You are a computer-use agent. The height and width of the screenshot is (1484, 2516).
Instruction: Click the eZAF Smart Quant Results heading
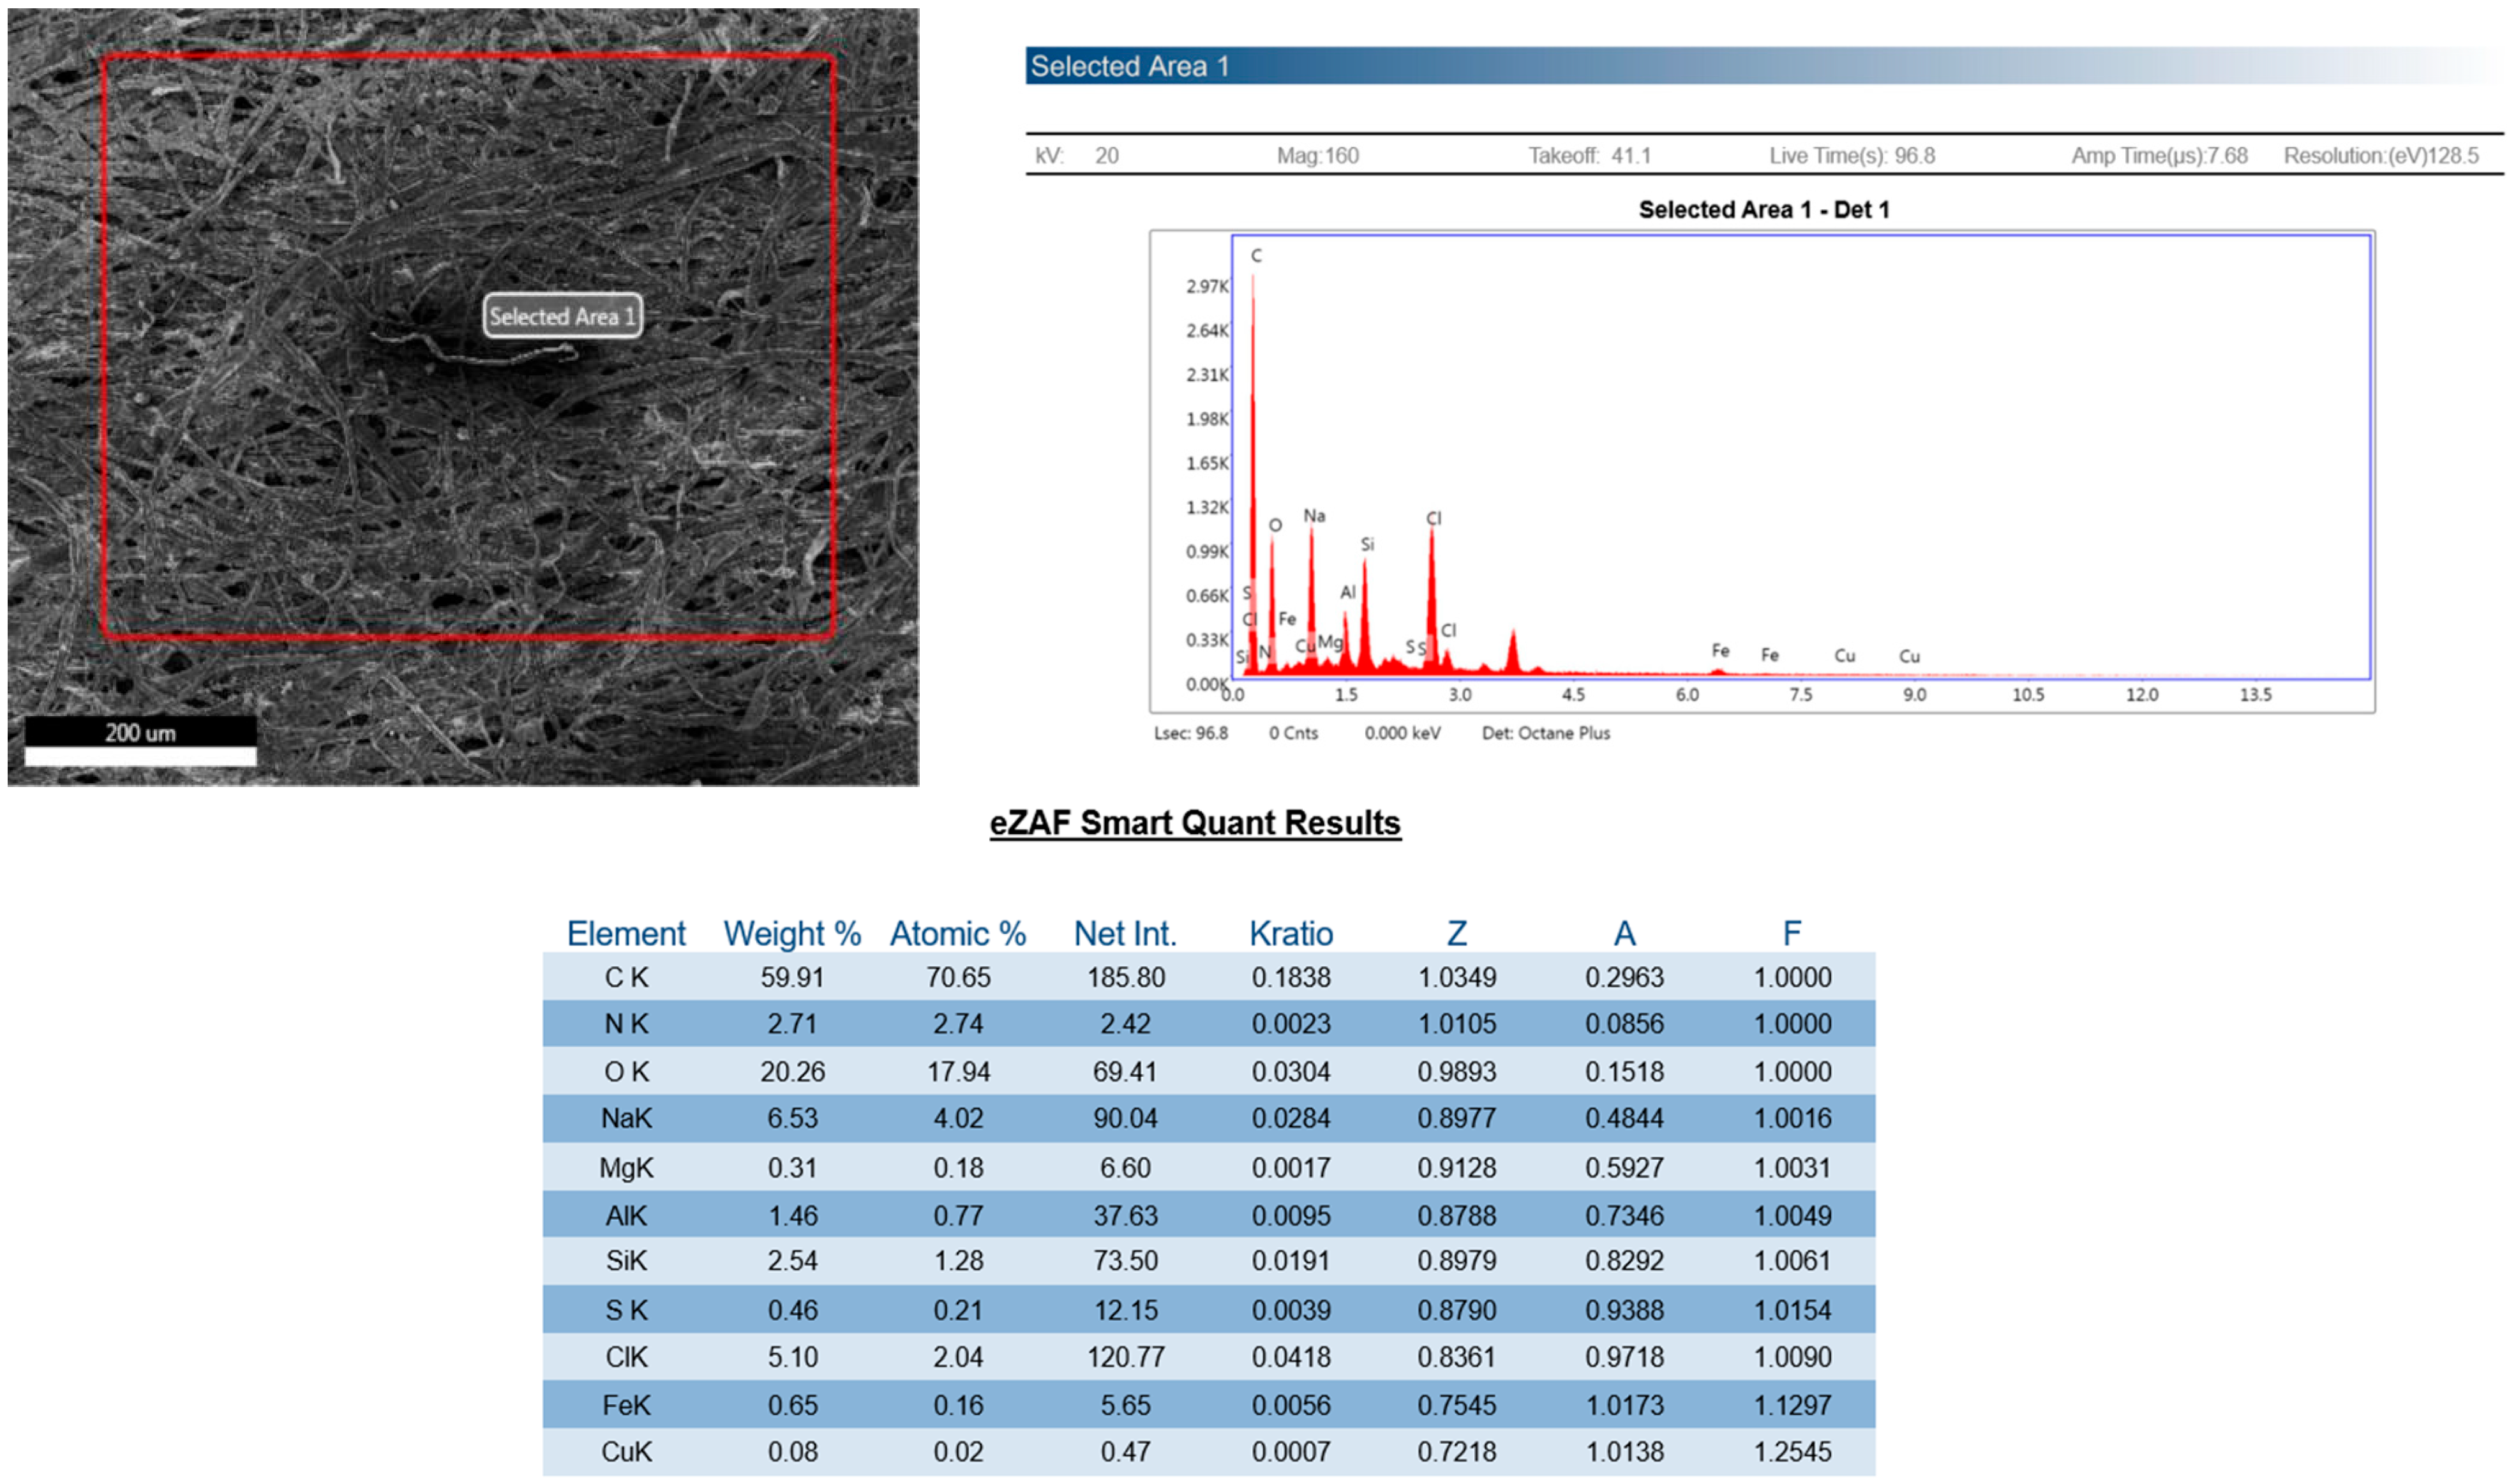1195,823
